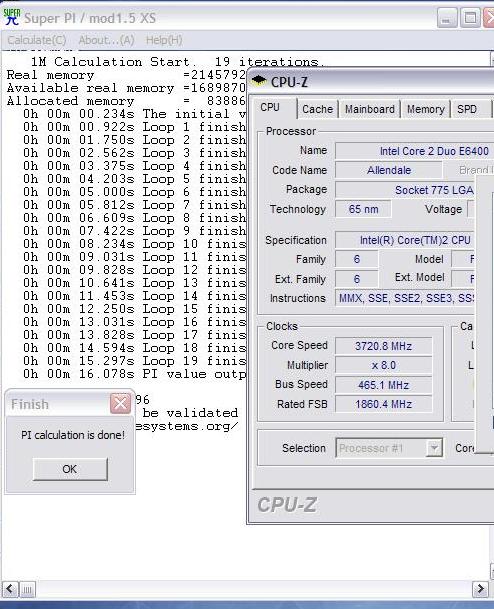494x609 pixels.
Task: Click OK in the Finish dialog
Action: 70,469
